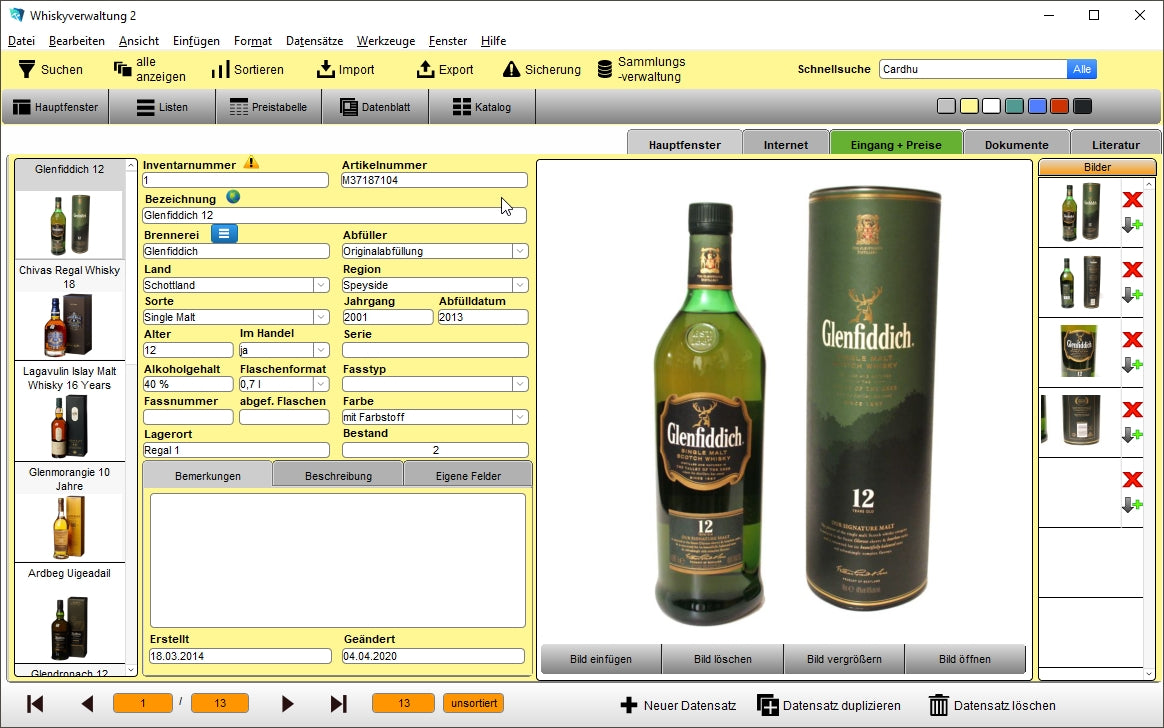This screenshot has width=1164, height=728.
Task: Expand the Land dropdown
Action: point(321,285)
